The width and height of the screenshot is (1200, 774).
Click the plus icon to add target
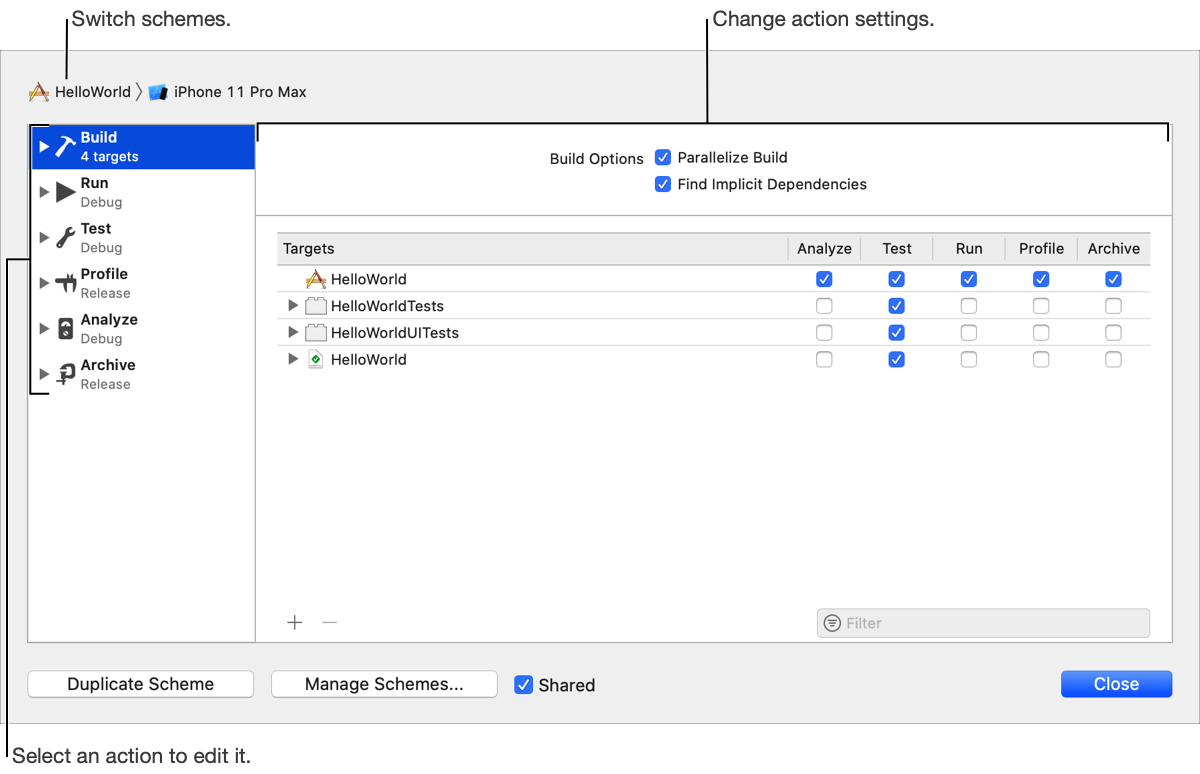tap(295, 622)
